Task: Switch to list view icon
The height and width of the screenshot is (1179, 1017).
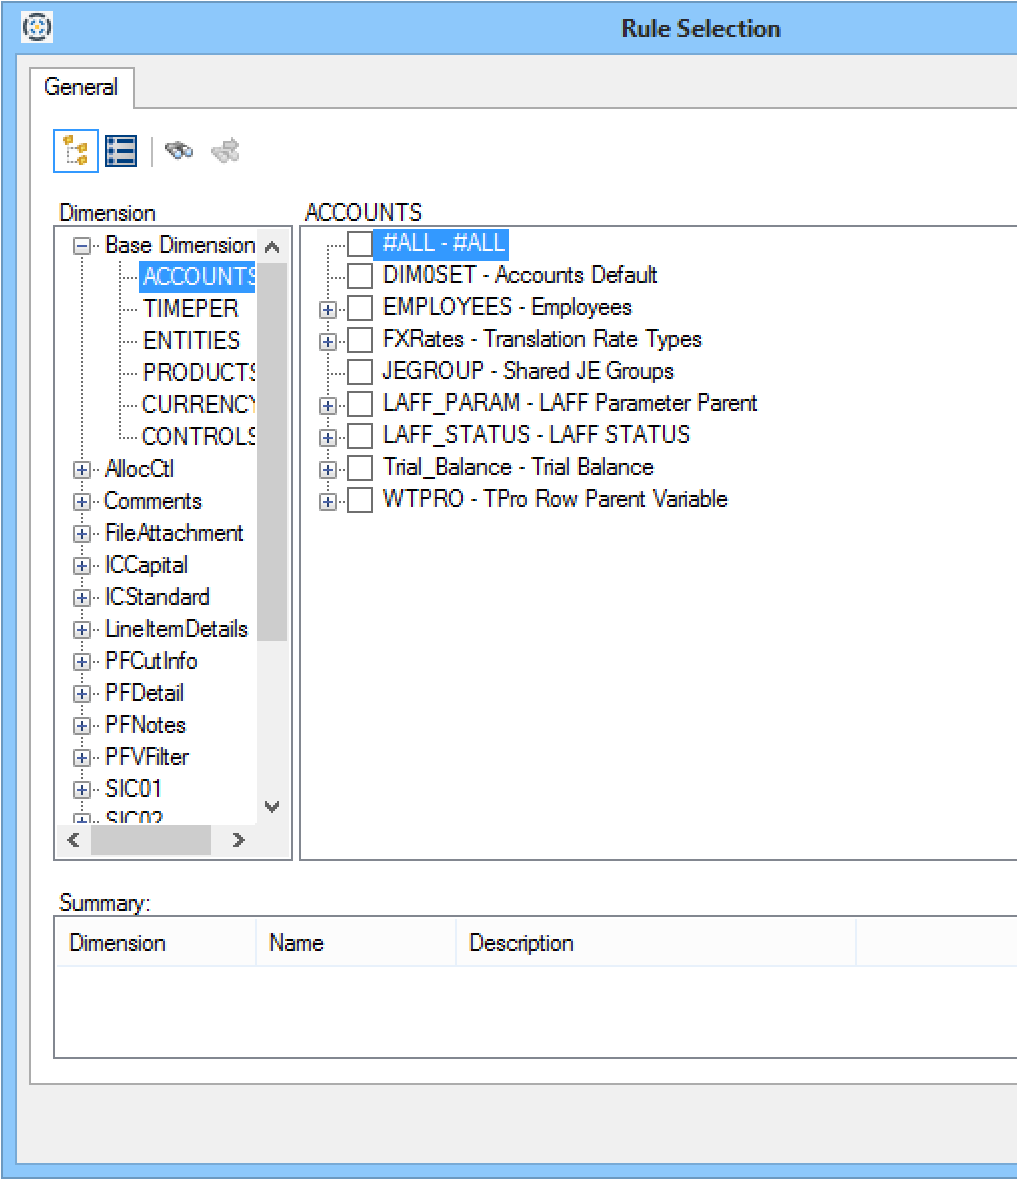Action: [x=121, y=152]
